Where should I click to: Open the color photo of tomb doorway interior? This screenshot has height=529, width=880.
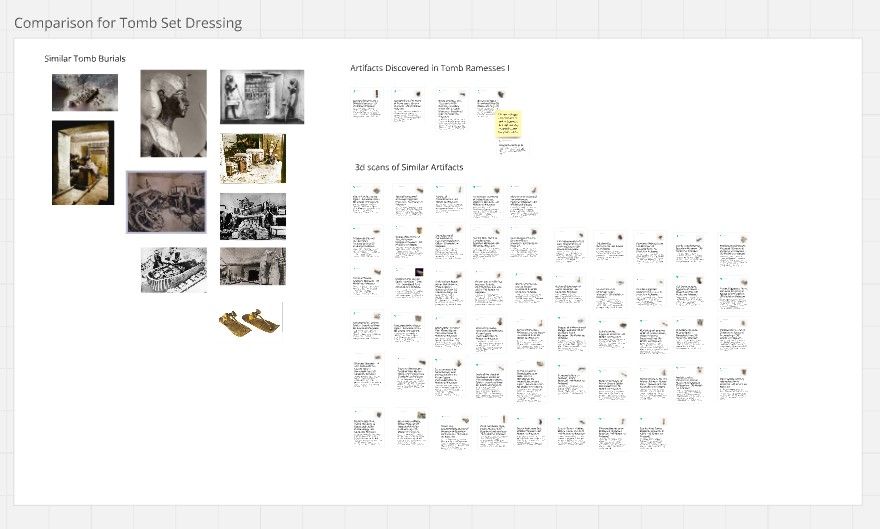coord(83,163)
